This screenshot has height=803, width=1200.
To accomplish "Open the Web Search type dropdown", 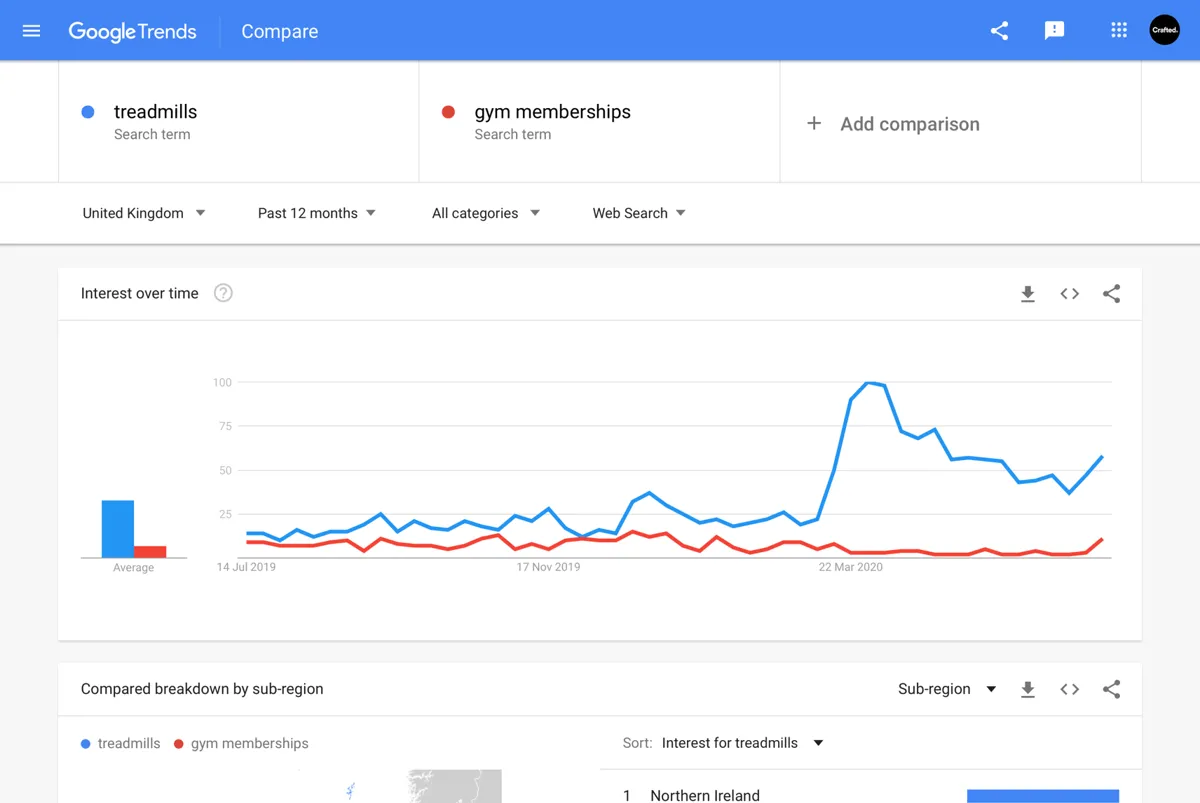I will (x=638, y=213).
